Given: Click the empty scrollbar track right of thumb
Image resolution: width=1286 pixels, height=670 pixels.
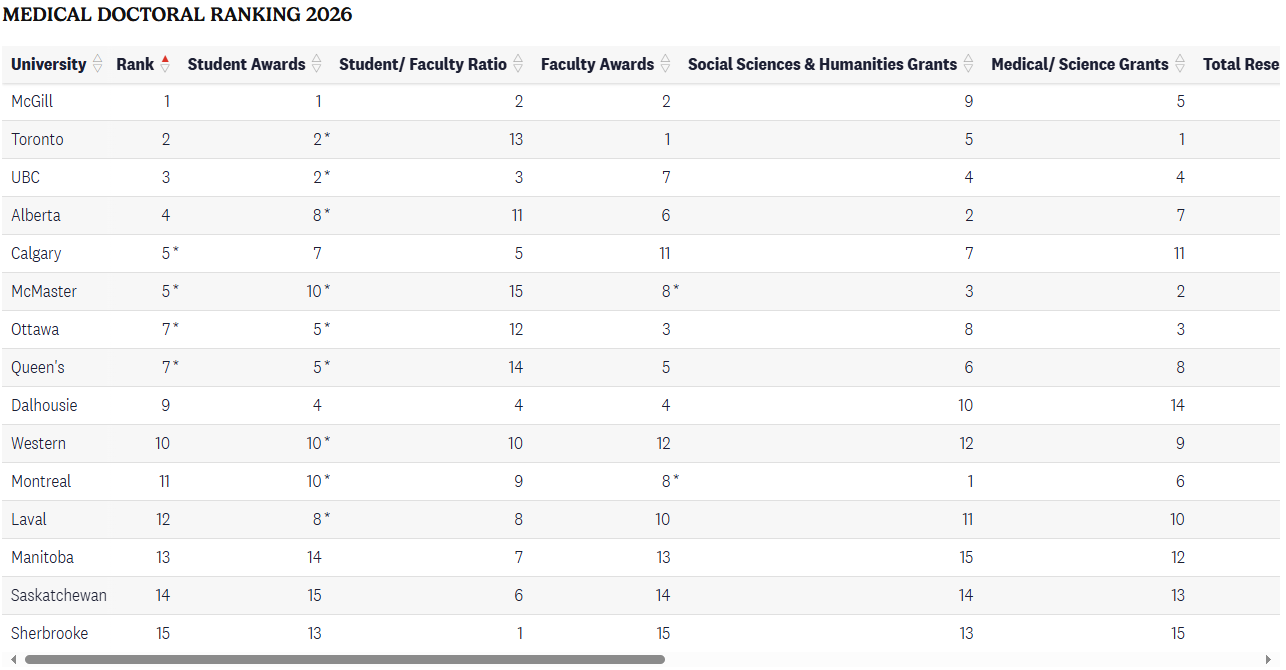Looking at the screenshot, I should coord(960,659).
